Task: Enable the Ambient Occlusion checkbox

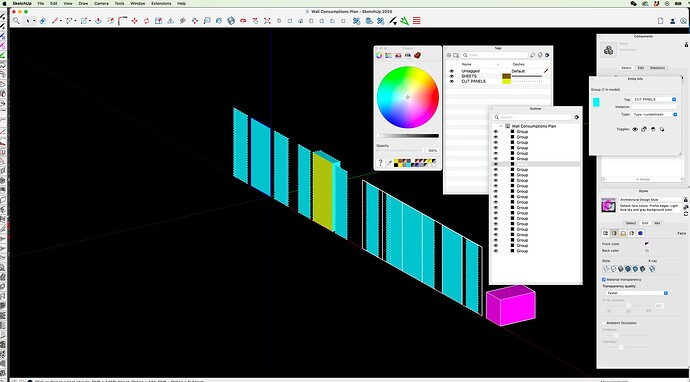Action: click(x=604, y=323)
